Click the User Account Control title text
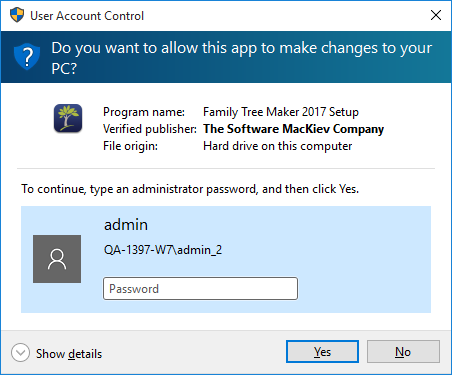This screenshot has width=453, height=376. click(x=87, y=16)
